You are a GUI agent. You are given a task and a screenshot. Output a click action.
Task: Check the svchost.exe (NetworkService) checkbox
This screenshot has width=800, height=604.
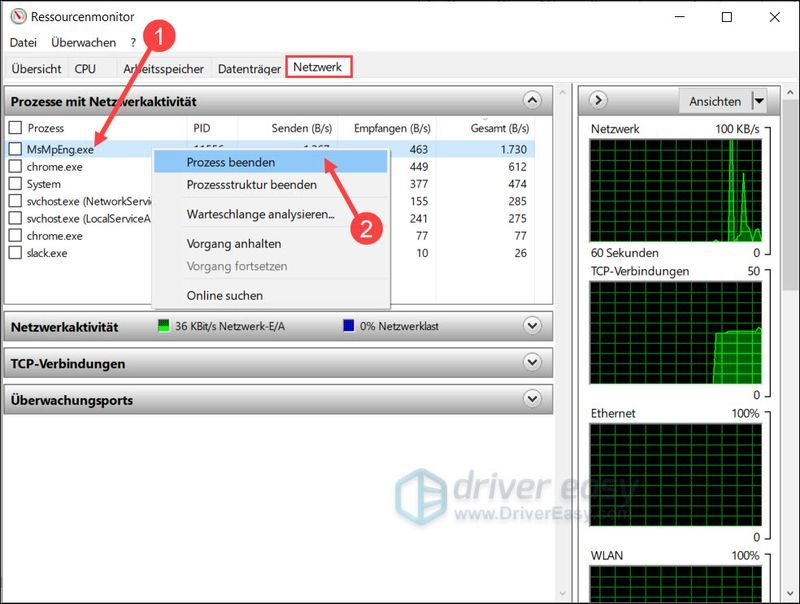tap(15, 201)
